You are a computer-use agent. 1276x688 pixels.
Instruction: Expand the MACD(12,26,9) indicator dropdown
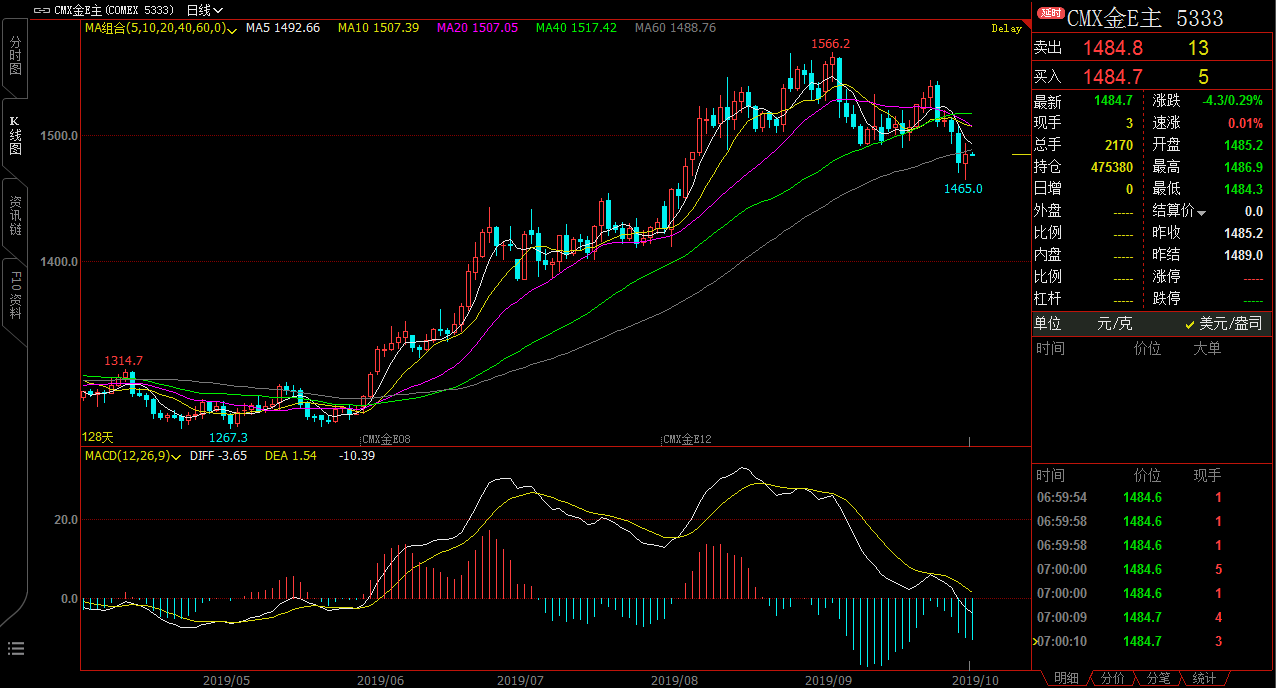pyautogui.click(x=176, y=456)
